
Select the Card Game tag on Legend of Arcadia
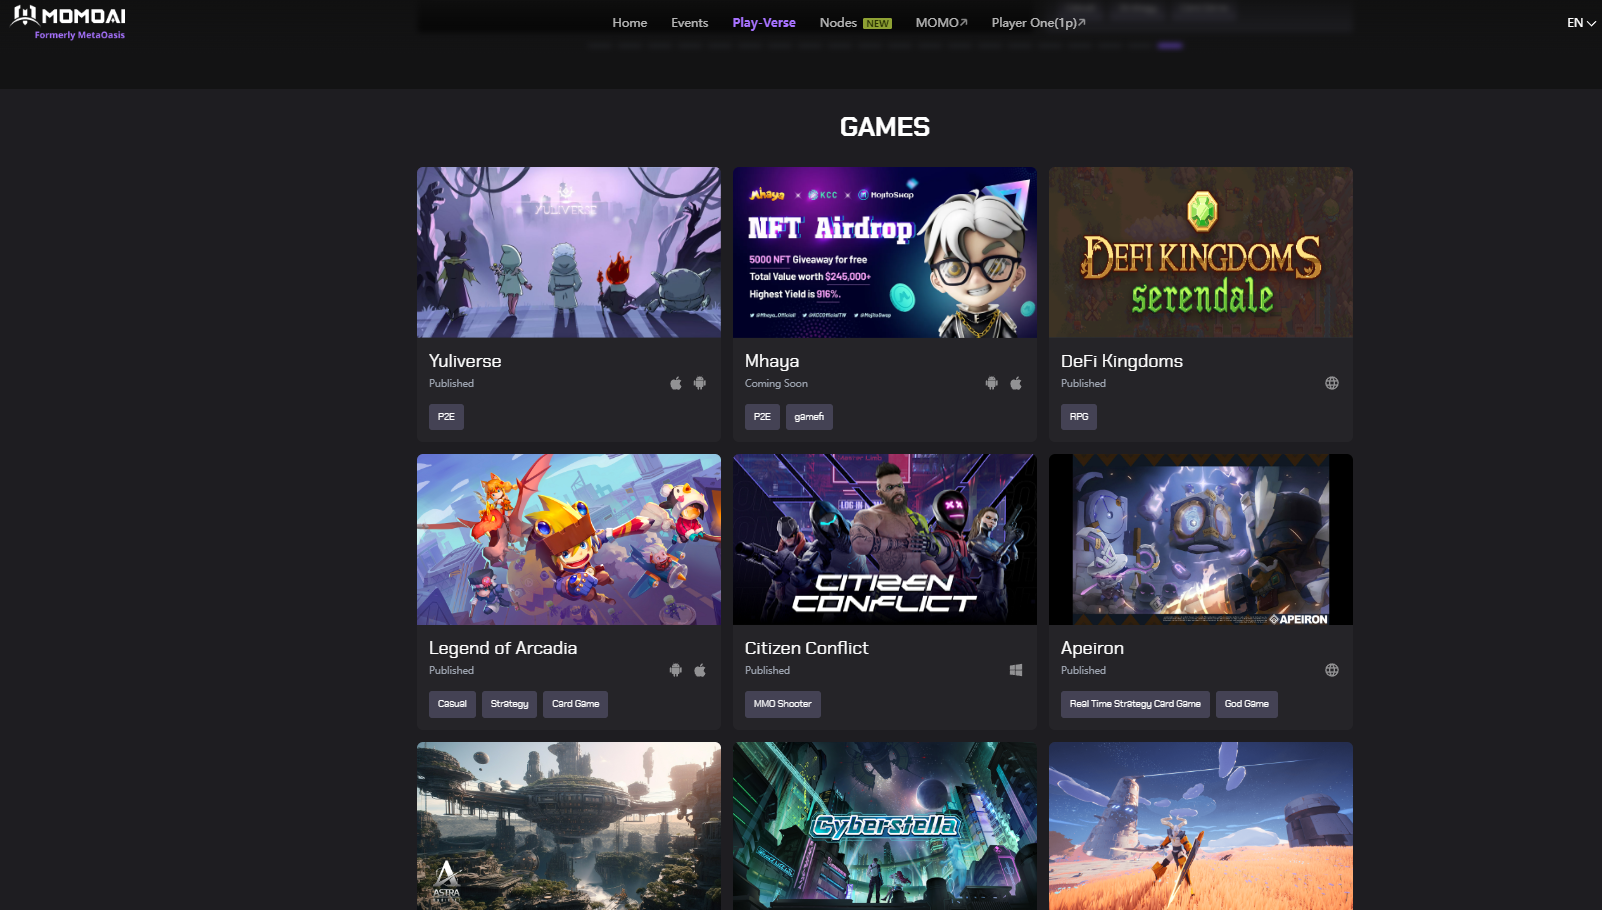[x=575, y=704]
